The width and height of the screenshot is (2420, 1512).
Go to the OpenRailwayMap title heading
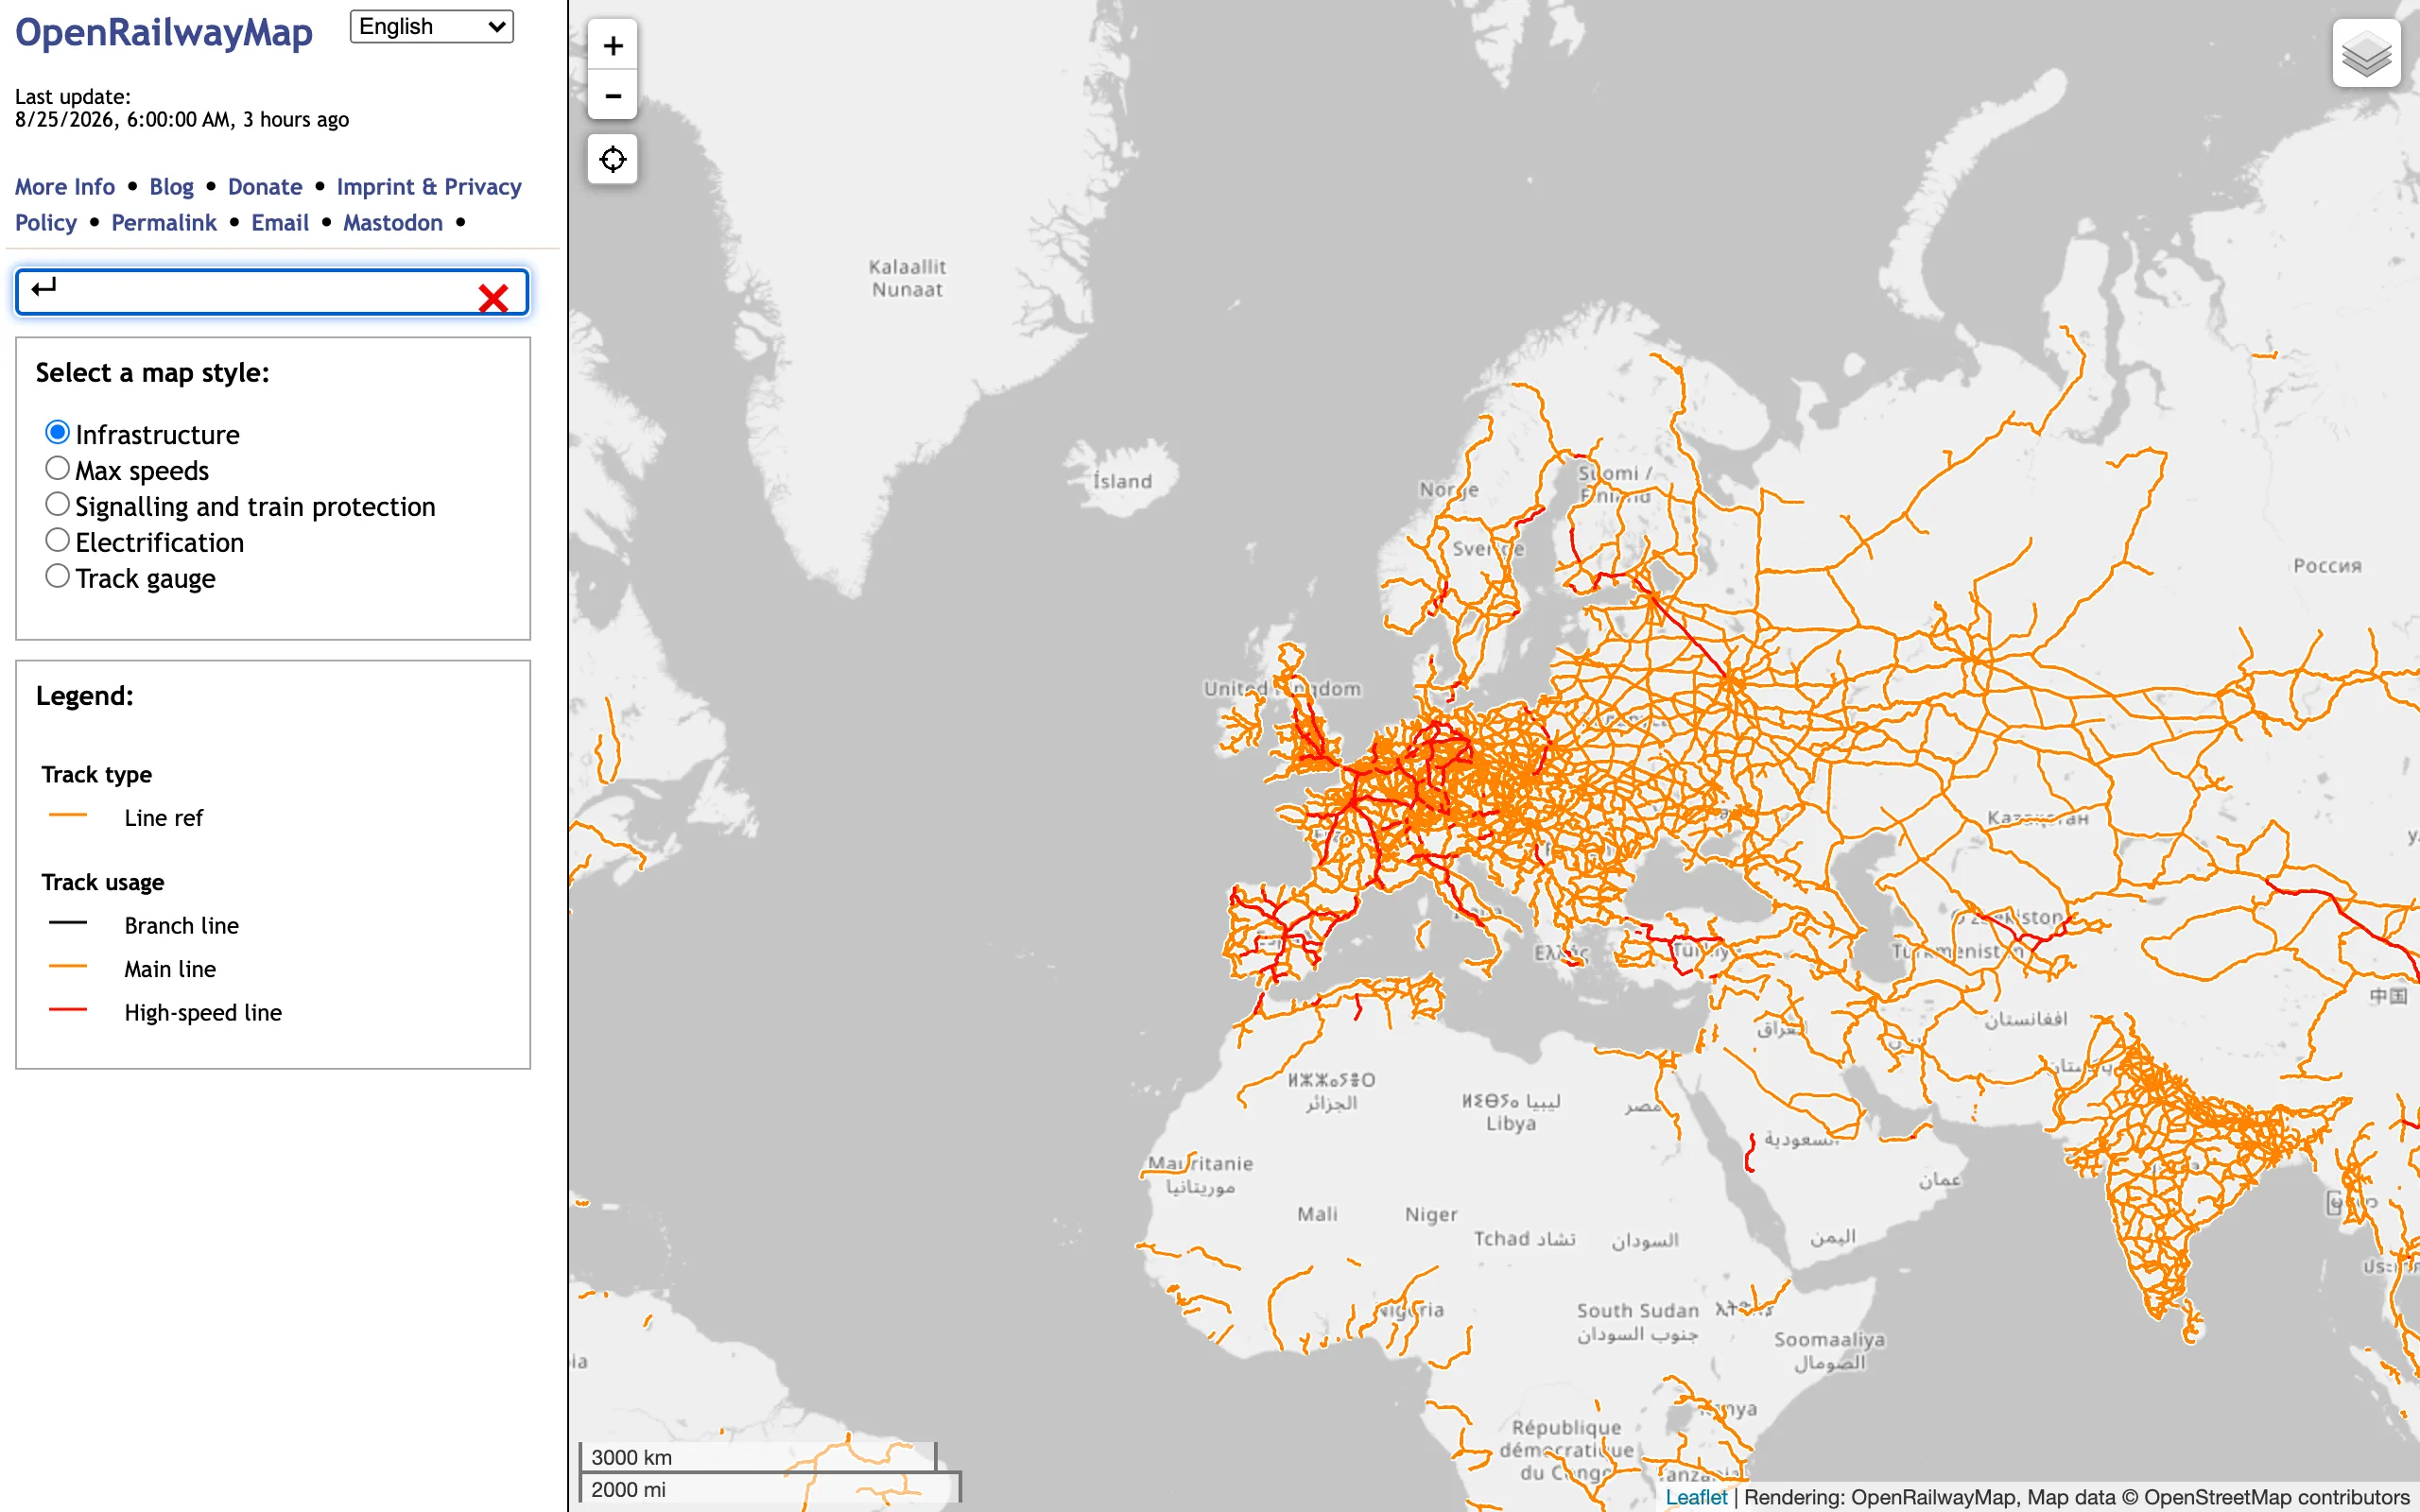coord(164,33)
